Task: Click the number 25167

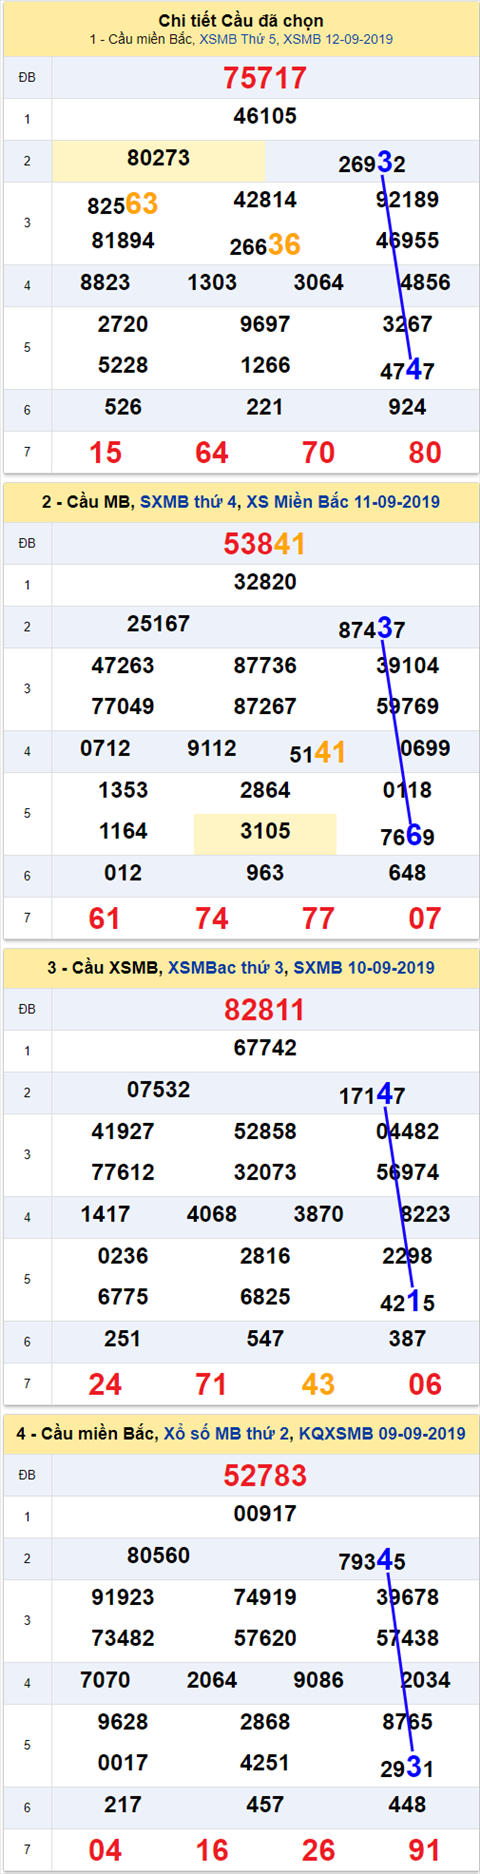Action: pyautogui.click(x=158, y=624)
